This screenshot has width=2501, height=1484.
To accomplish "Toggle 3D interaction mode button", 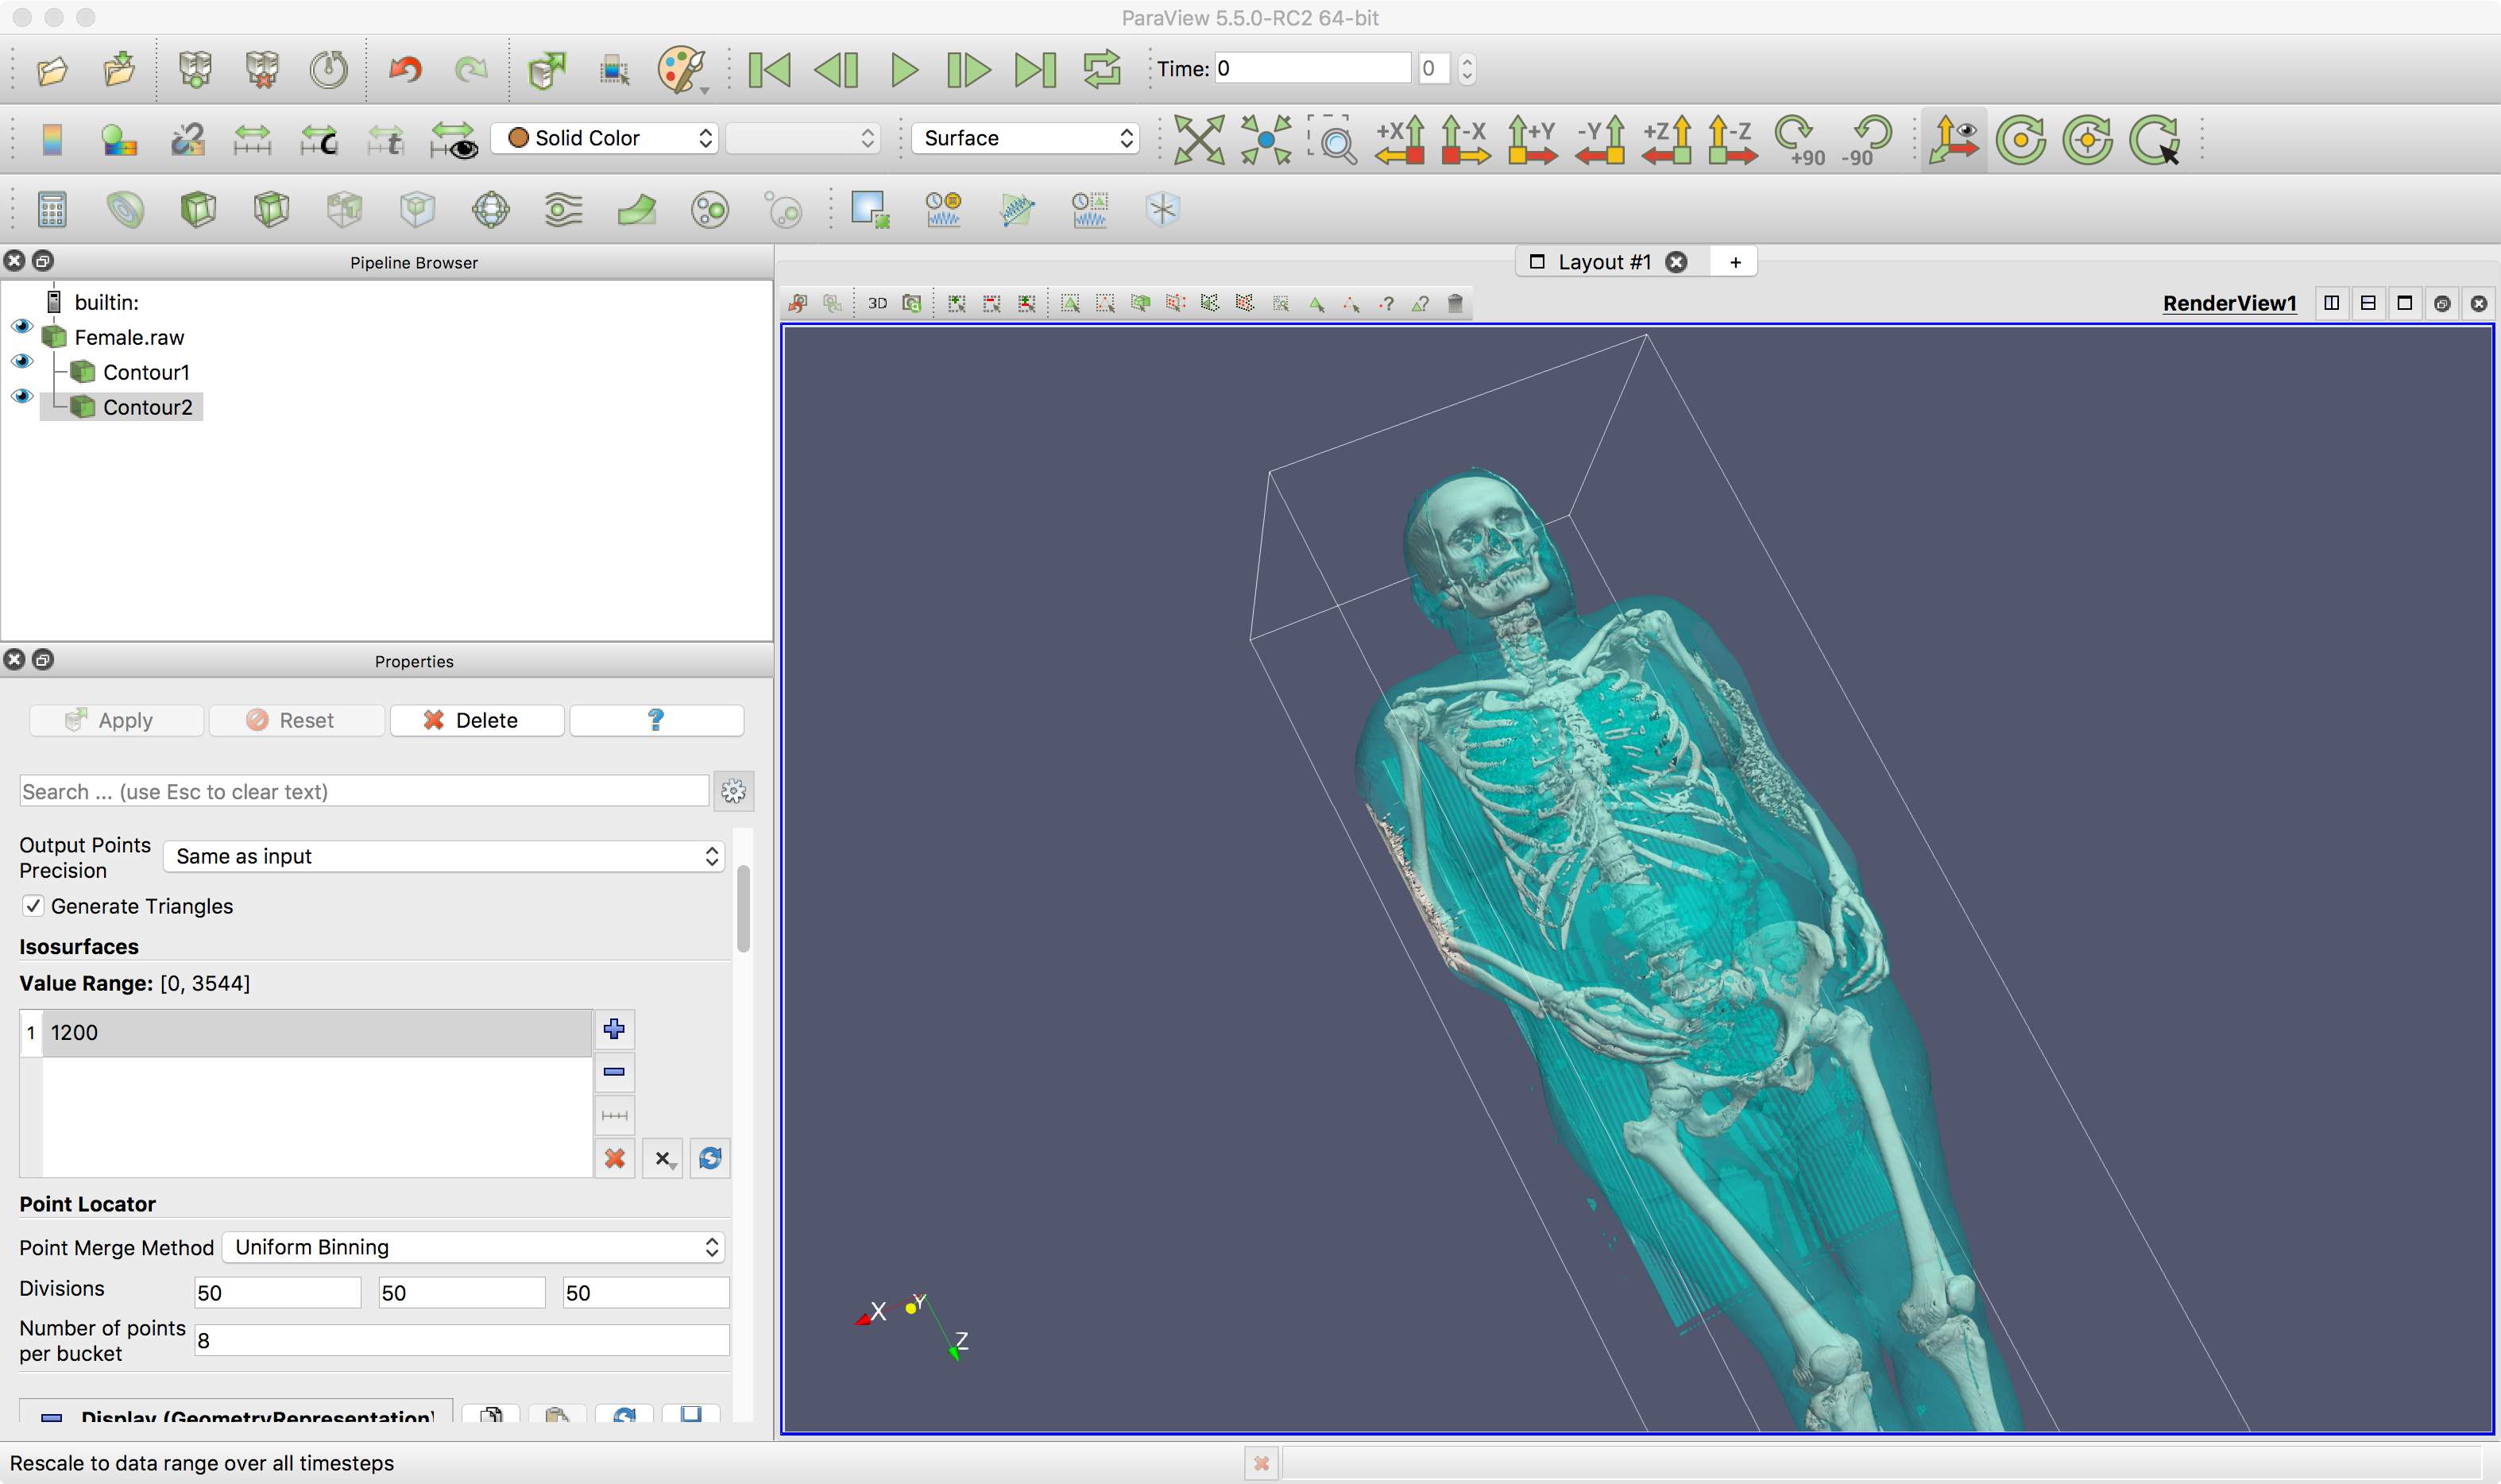I will click(877, 303).
